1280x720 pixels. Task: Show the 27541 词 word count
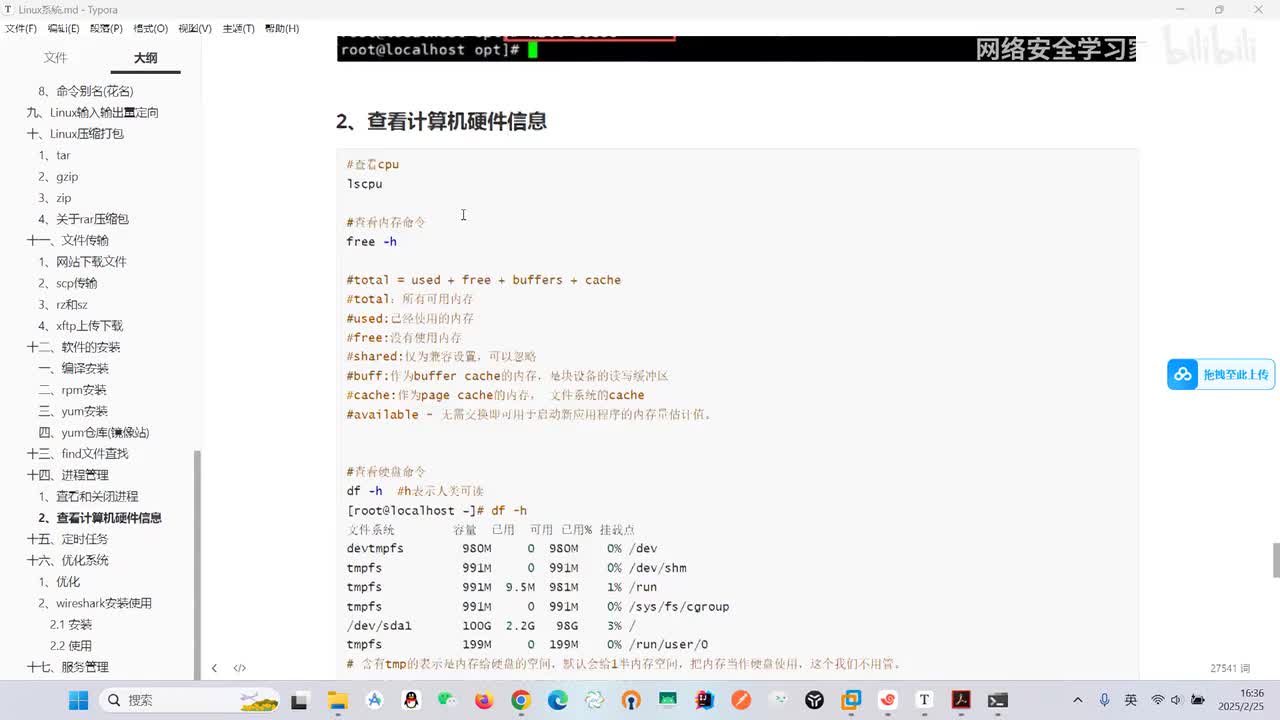coord(1230,668)
